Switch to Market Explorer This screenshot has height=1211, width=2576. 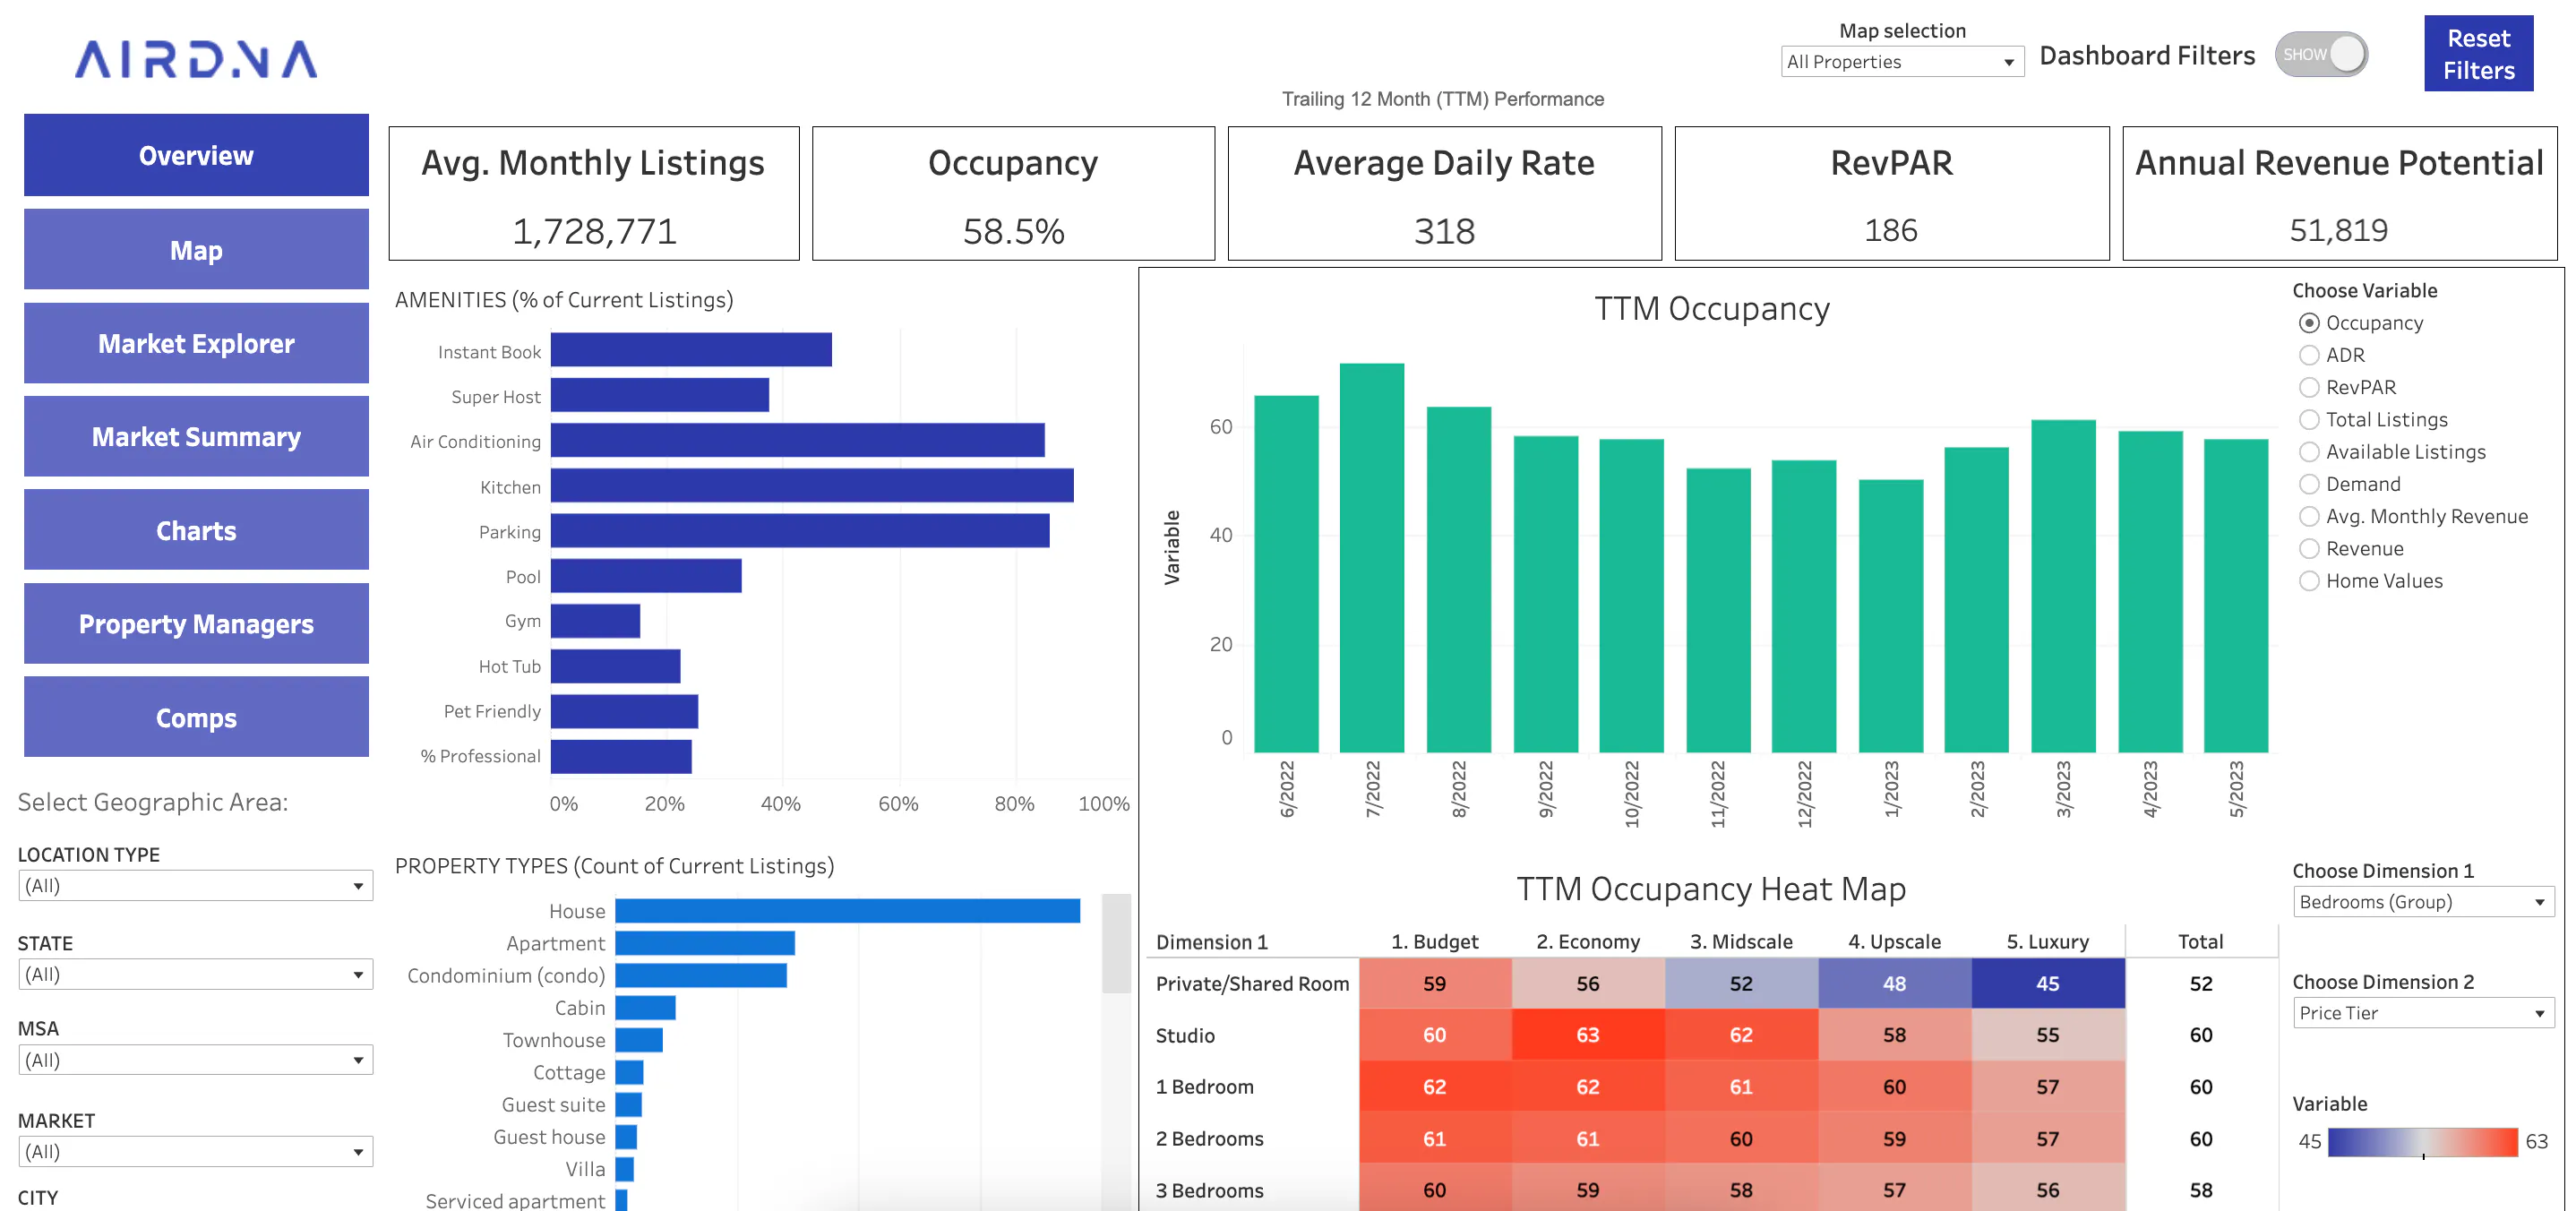pos(196,343)
